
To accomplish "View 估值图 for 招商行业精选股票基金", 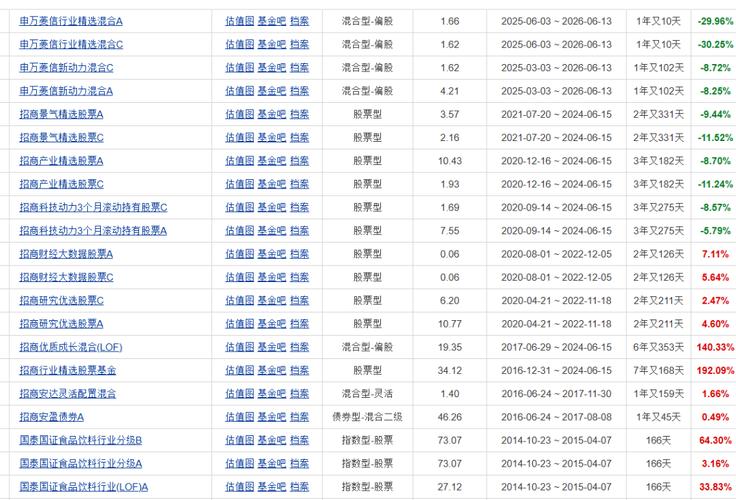I will point(239,370).
